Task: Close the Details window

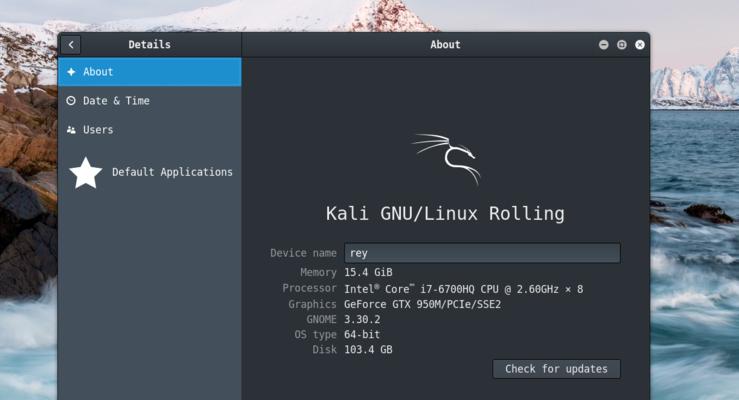Action: point(640,45)
